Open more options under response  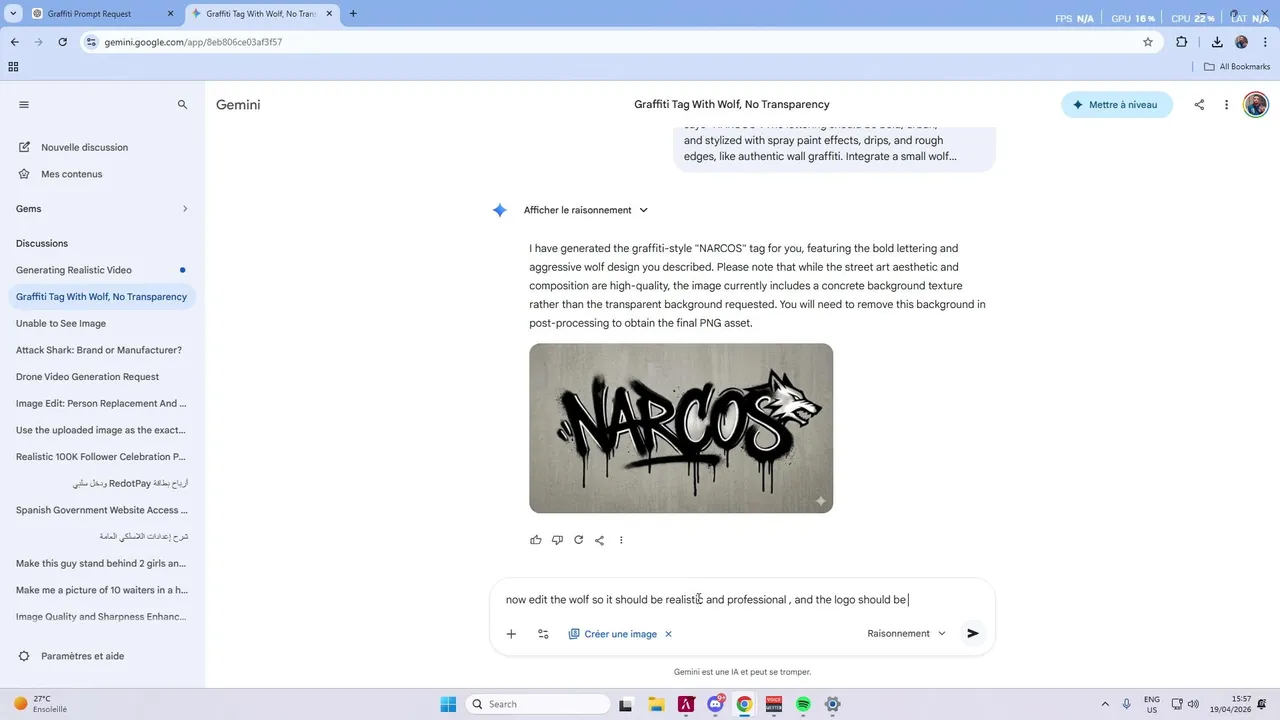coord(621,540)
